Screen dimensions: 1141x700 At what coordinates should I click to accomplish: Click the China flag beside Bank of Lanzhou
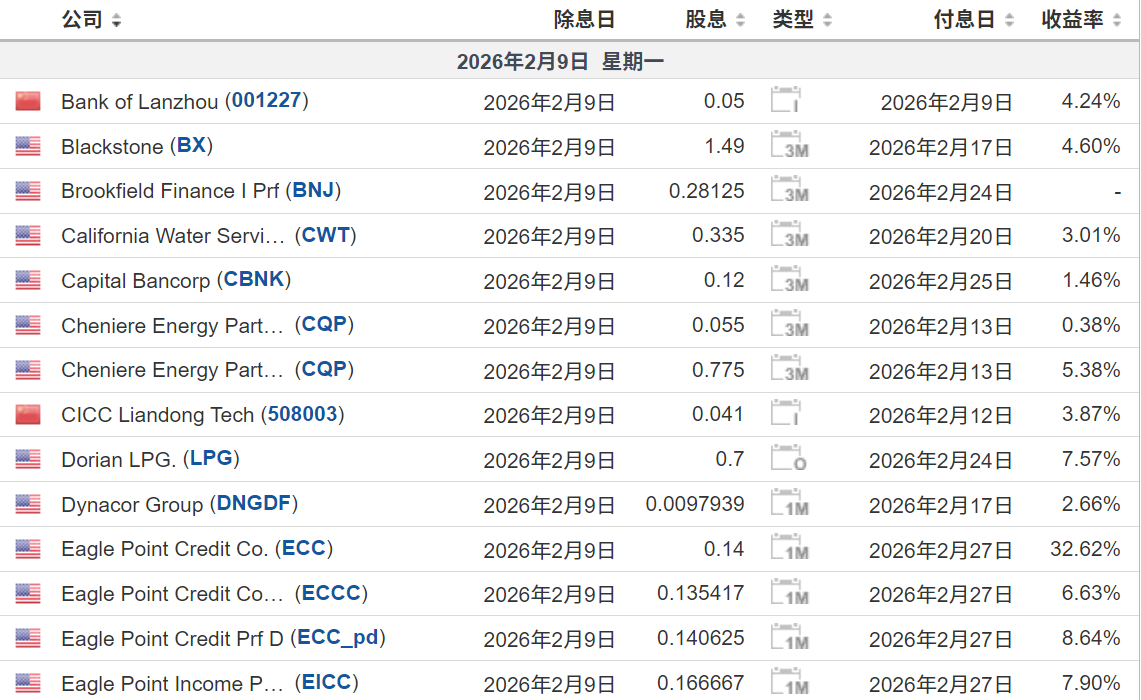tap(27, 100)
